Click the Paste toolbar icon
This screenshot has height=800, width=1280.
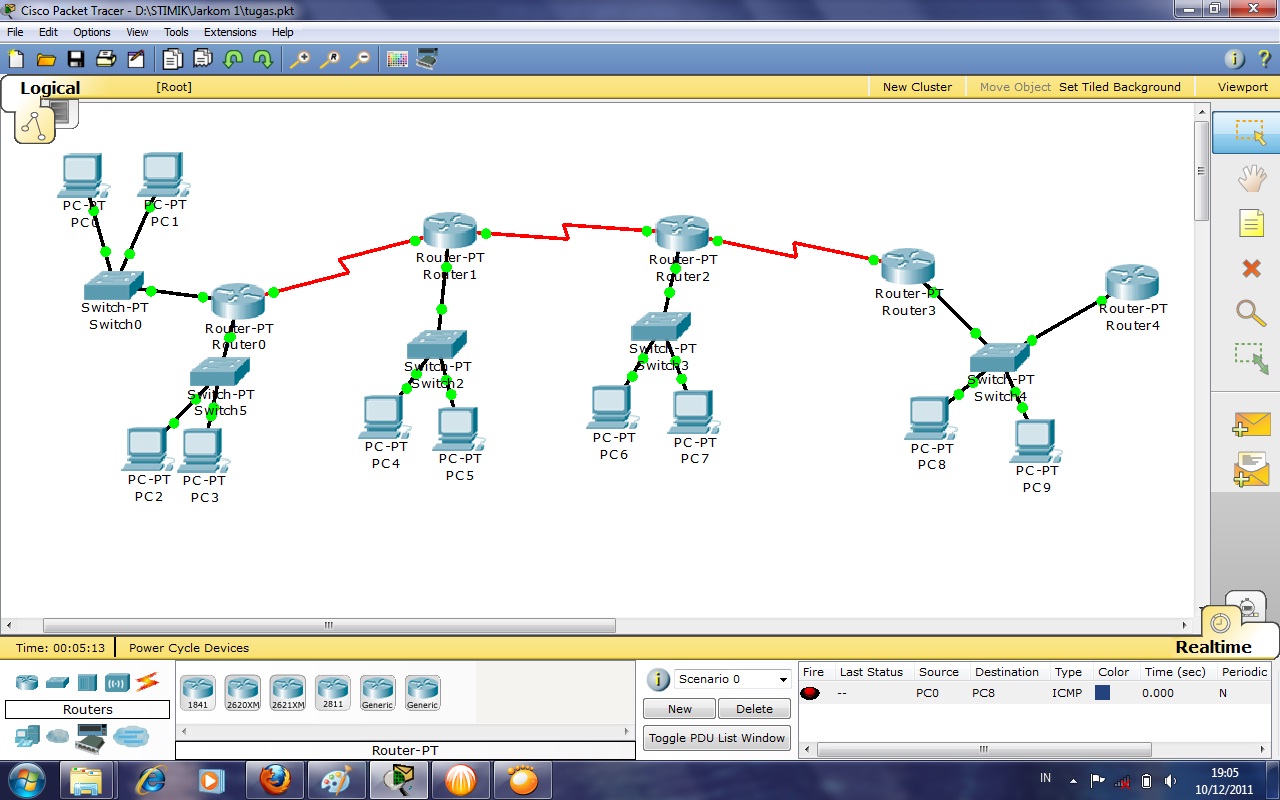203,59
